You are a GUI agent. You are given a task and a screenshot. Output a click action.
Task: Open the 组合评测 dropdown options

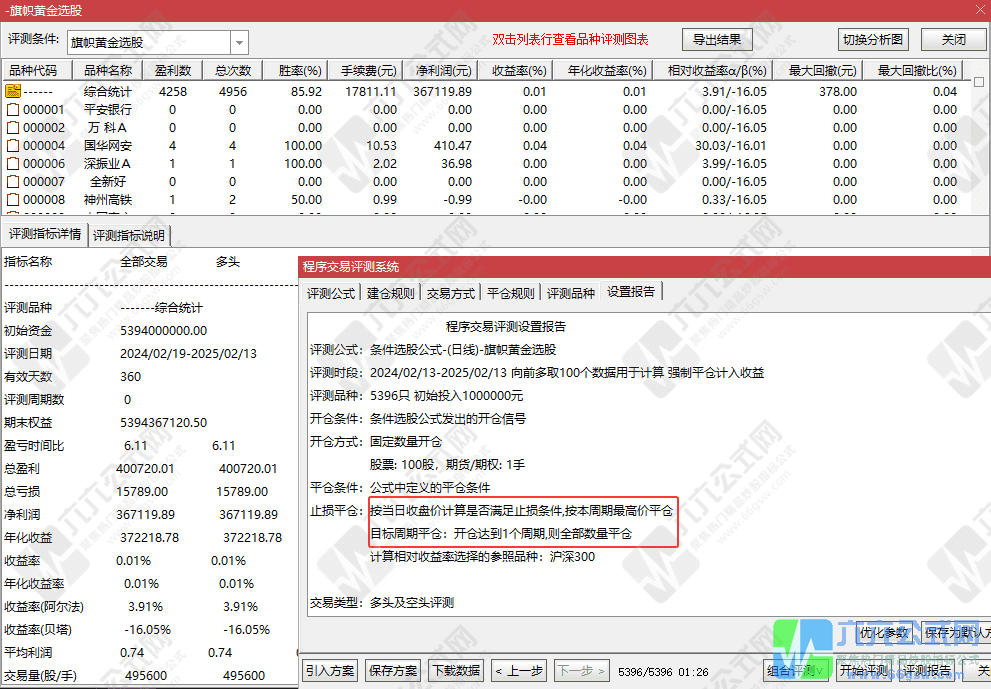pos(819,668)
